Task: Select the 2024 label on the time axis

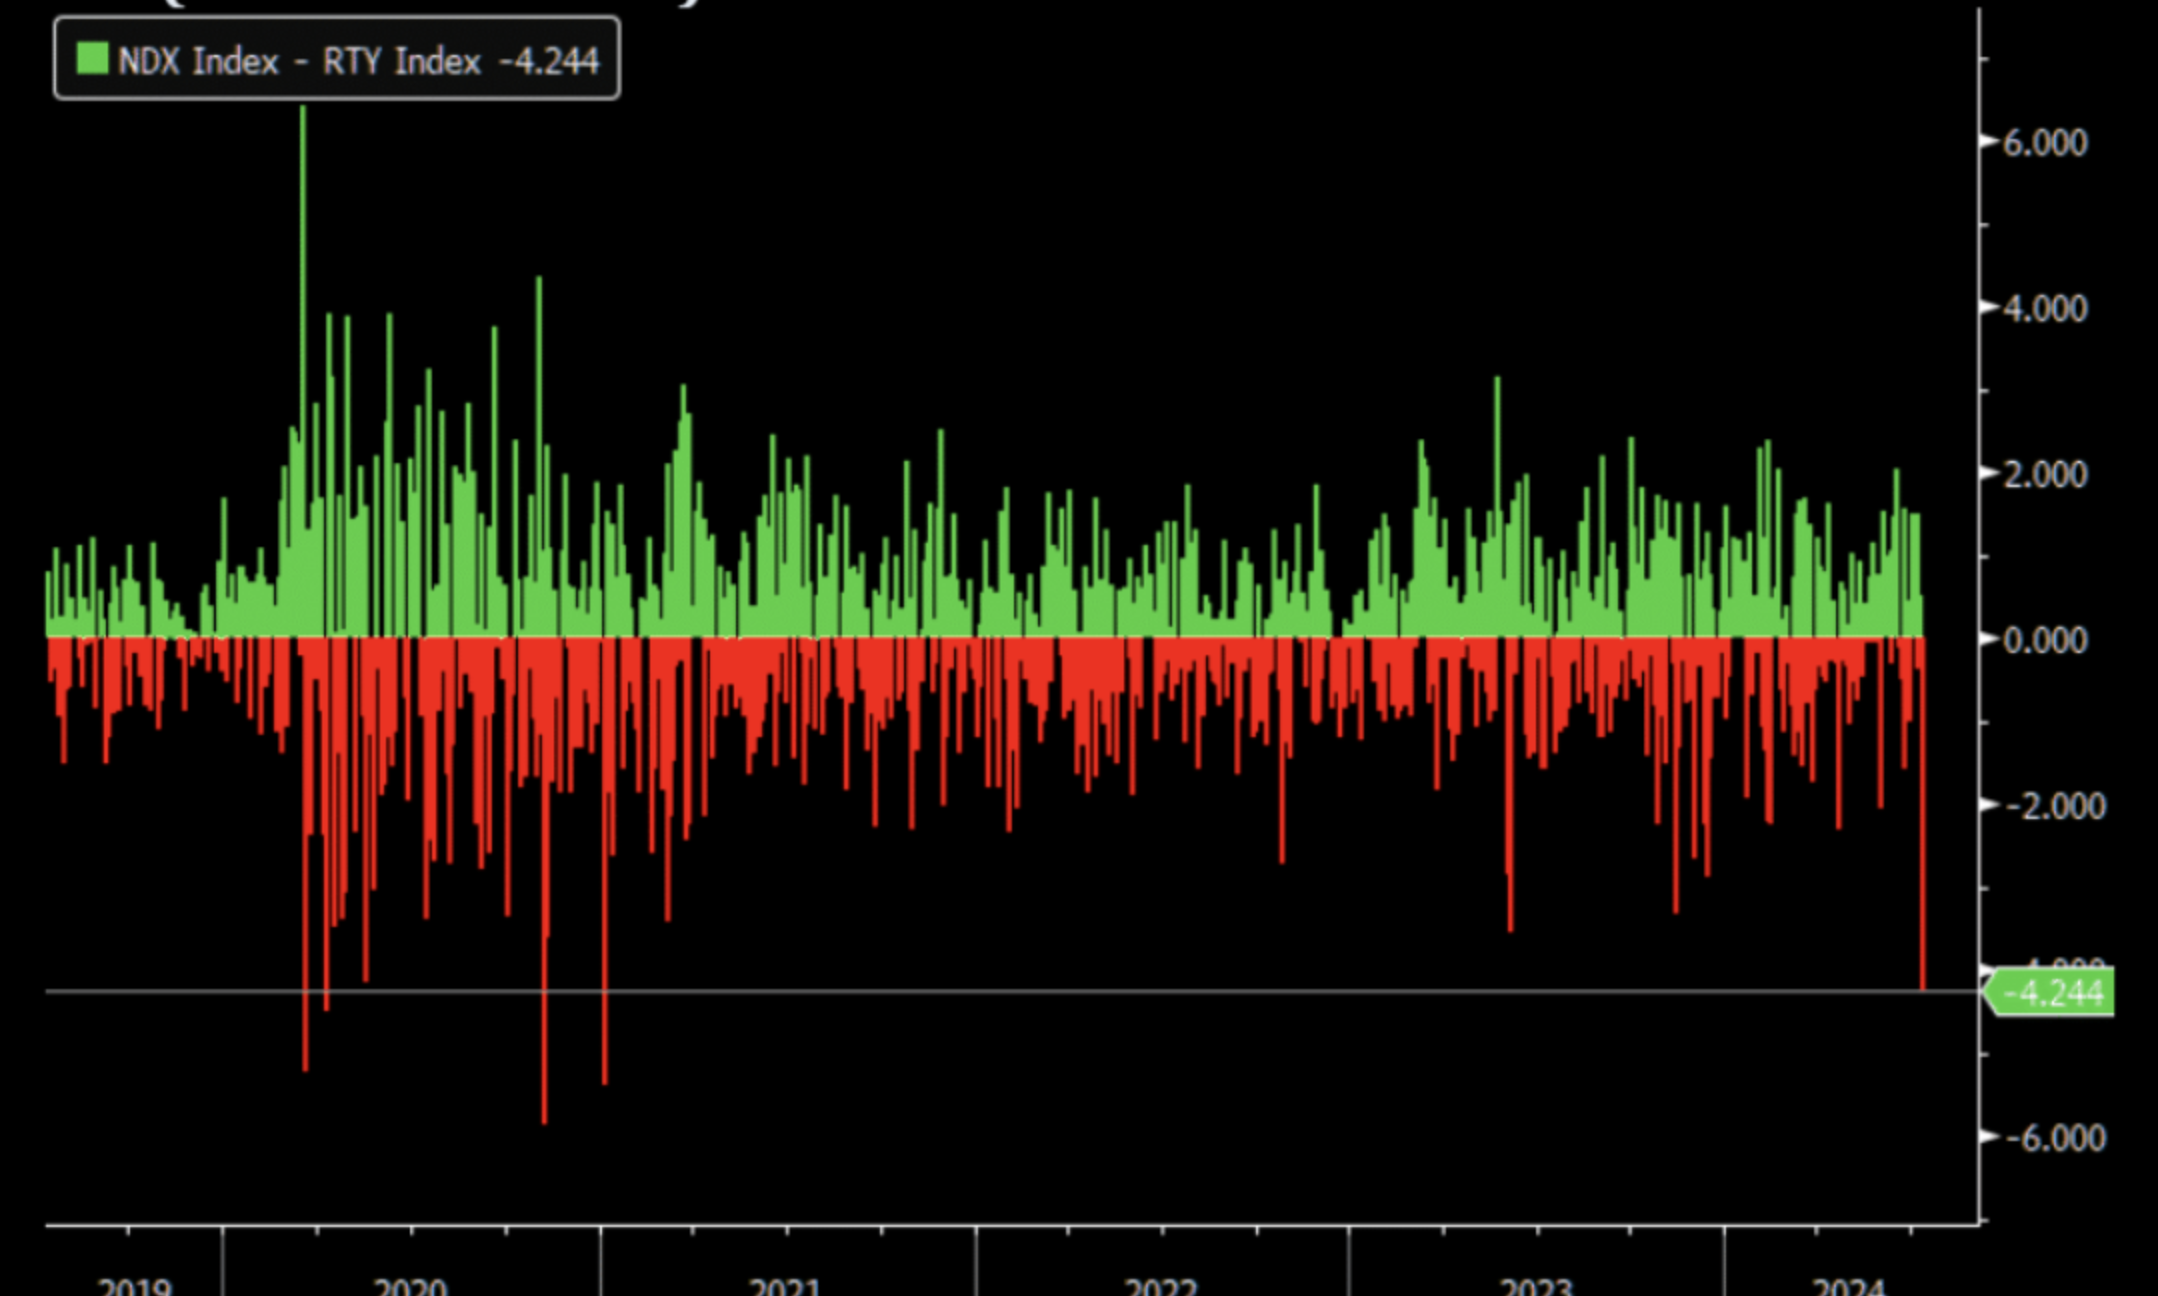Action: (x=1849, y=1286)
